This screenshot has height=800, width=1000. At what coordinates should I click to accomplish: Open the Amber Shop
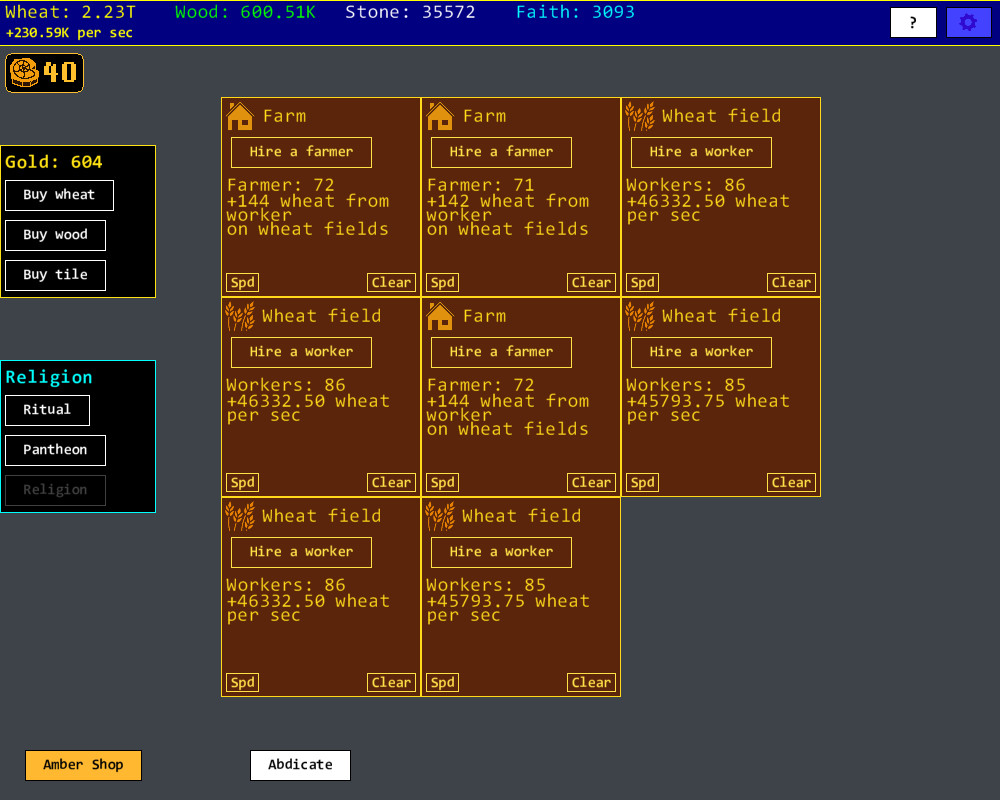point(83,765)
